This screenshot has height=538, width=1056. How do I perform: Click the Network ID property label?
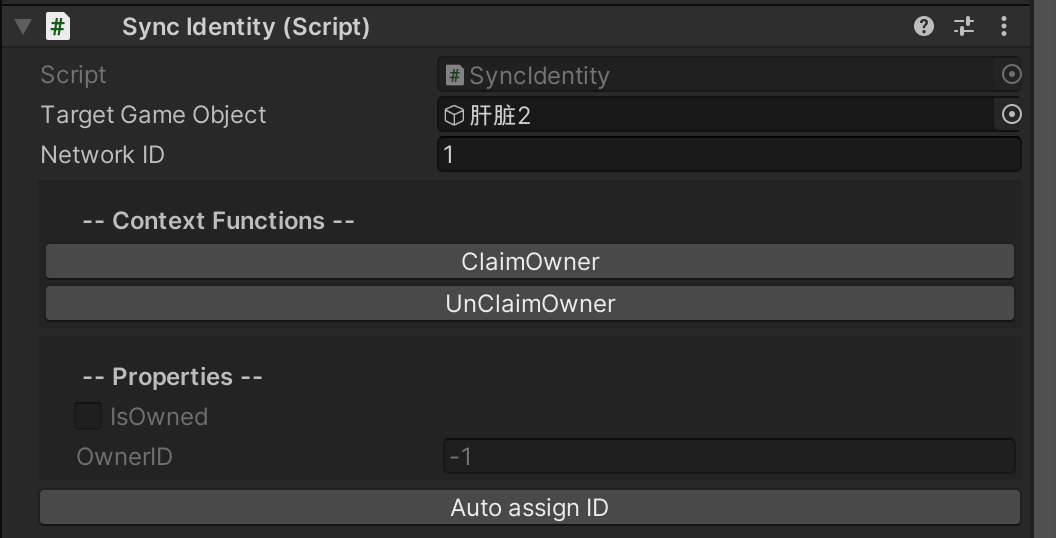tap(102, 155)
